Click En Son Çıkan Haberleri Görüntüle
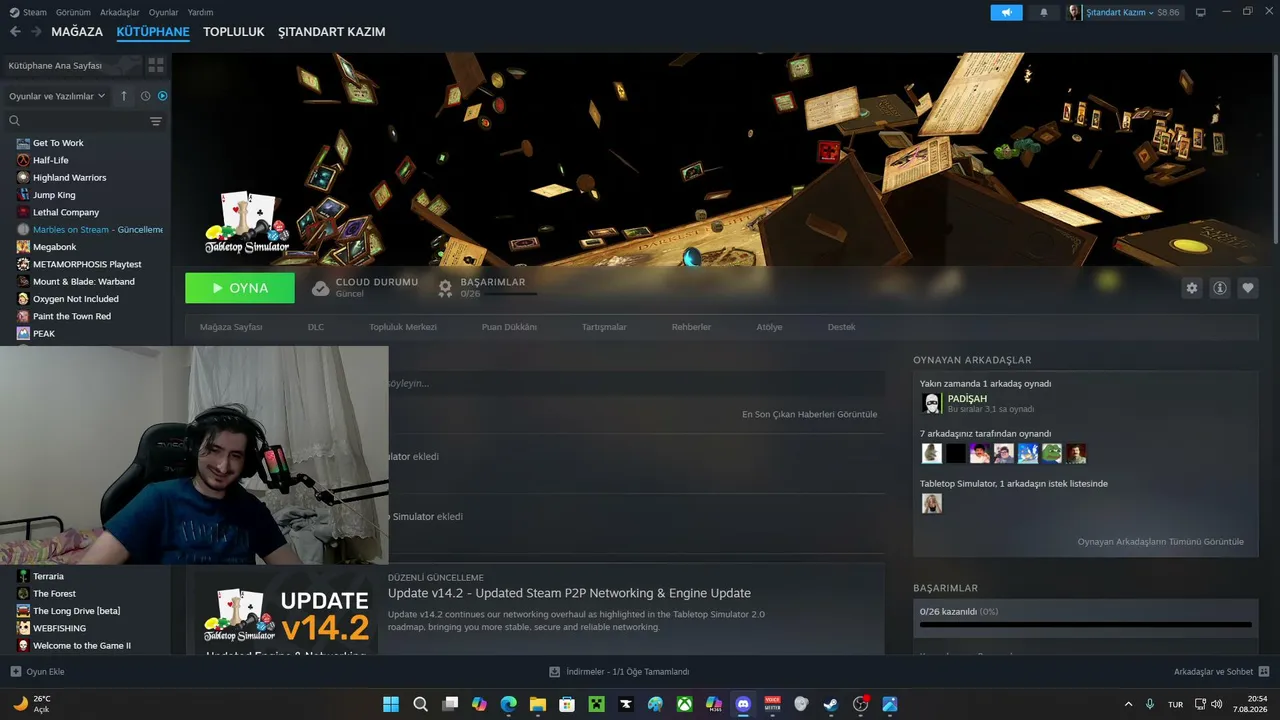This screenshot has width=1280, height=720. click(x=809, y=414)
